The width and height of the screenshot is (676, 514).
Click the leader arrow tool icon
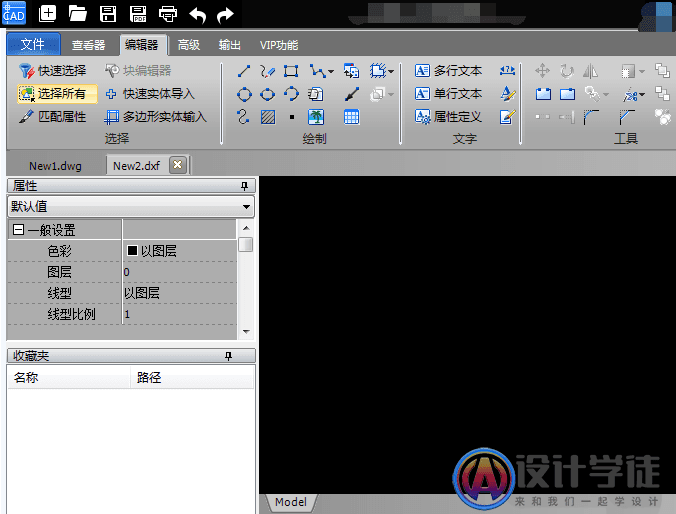(352, 94)
